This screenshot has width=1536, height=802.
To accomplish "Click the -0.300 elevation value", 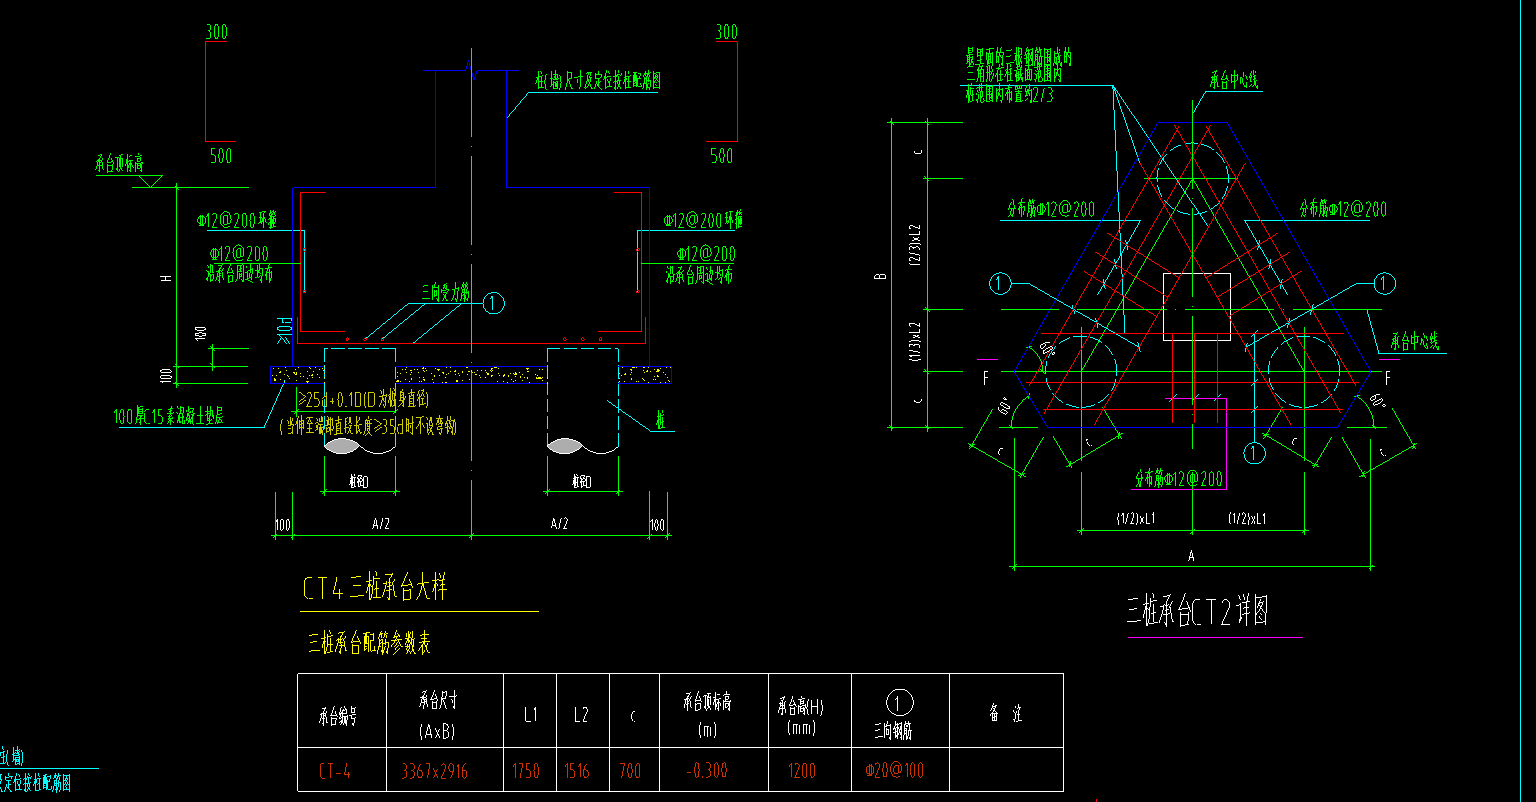I will [707, 771].
